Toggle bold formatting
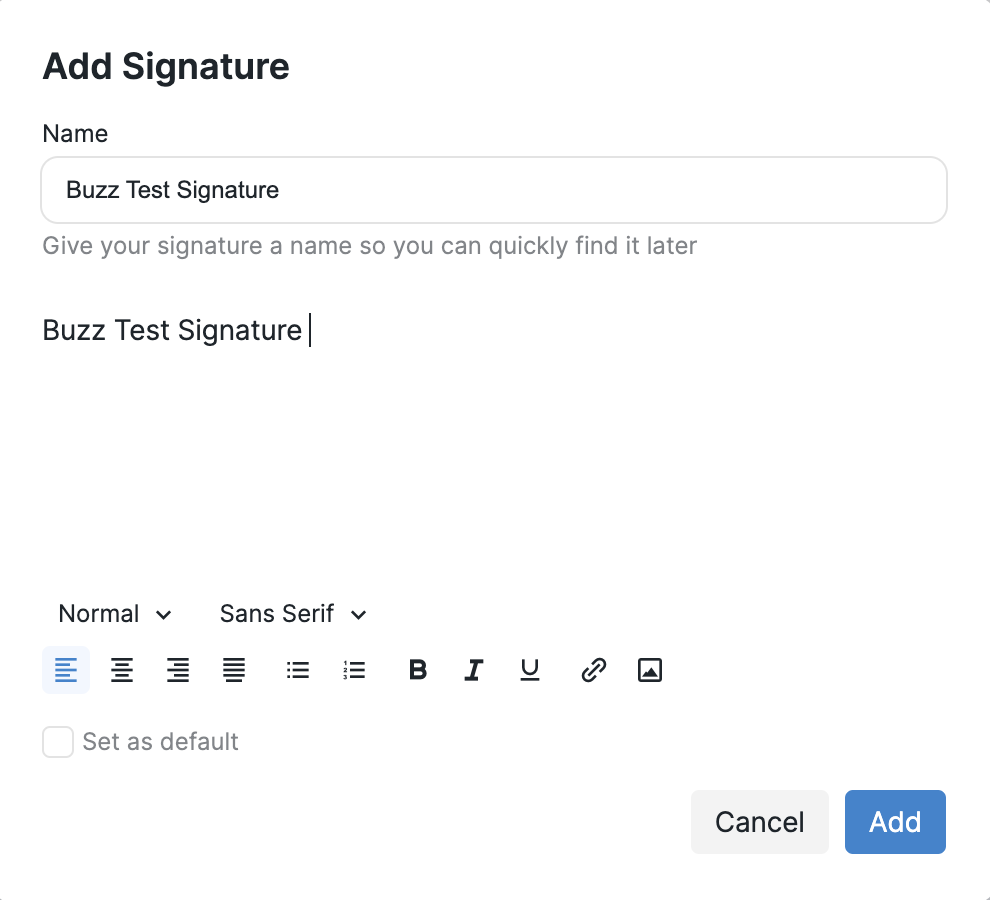Viewport: 990px width, 900px height. pos(418,670)
